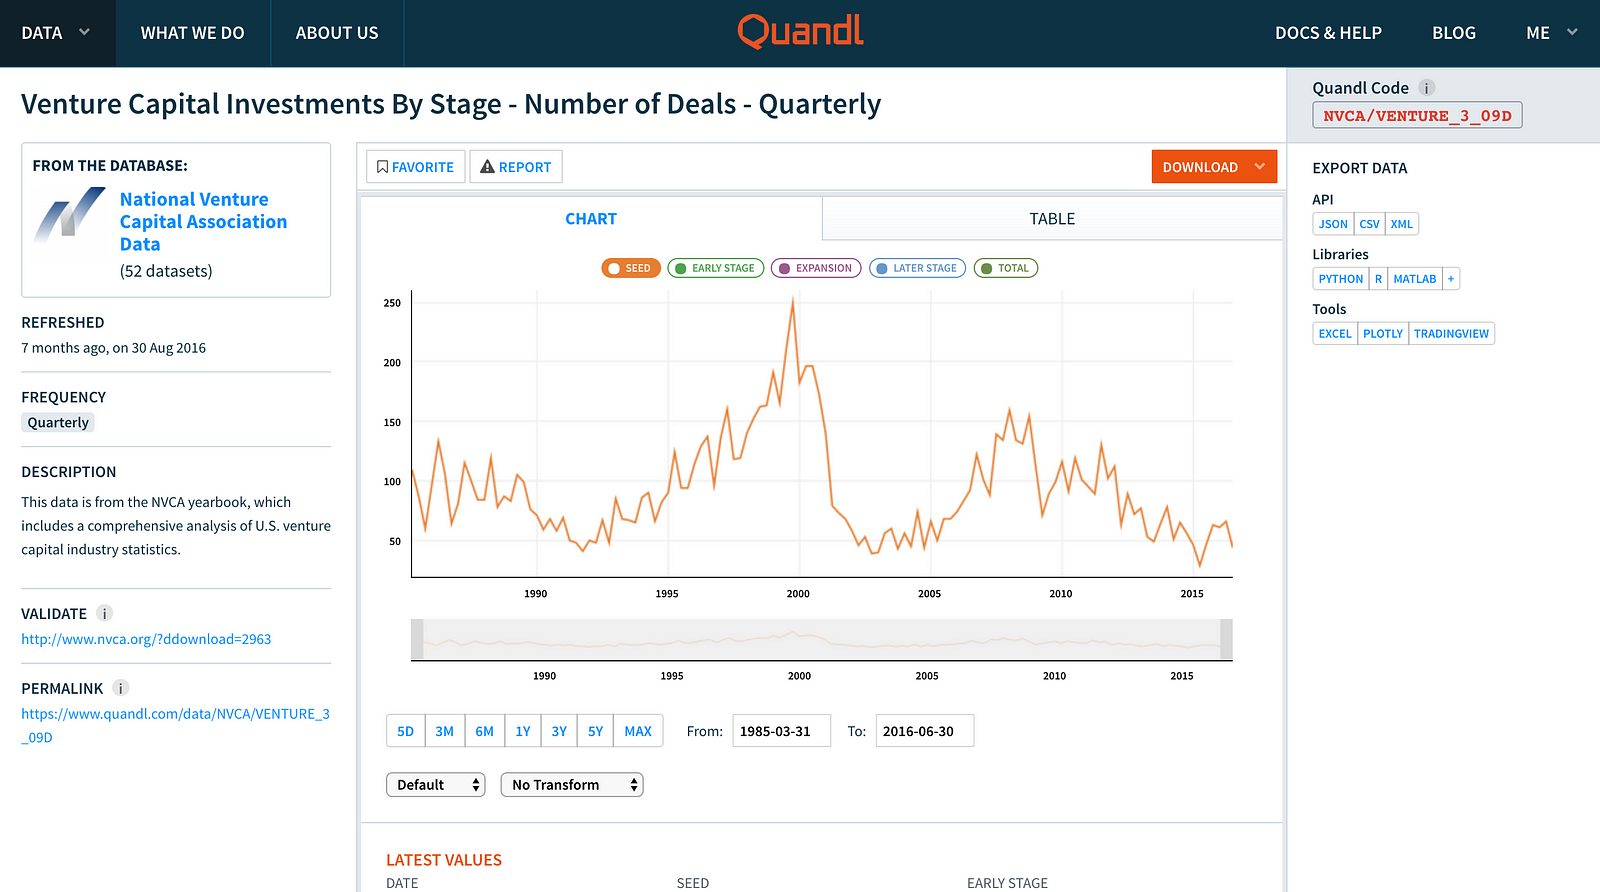
Task: Click the From date field
Action: (x=782, y=731)
